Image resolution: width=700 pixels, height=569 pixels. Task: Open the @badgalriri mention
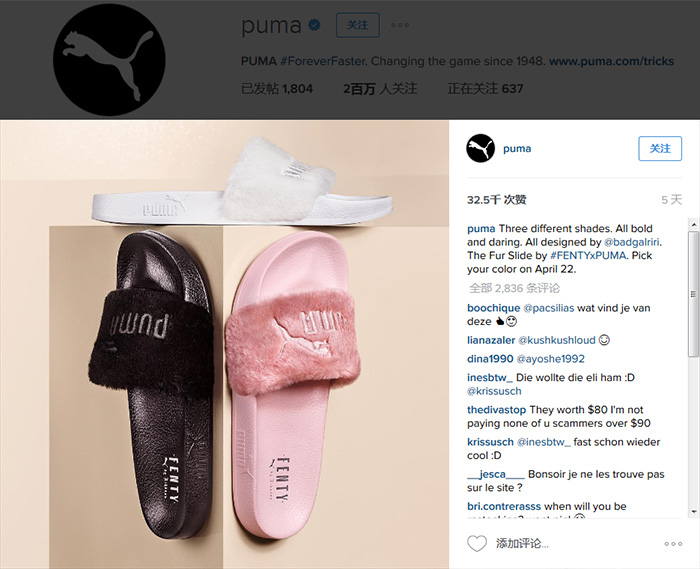click(632, 242)
